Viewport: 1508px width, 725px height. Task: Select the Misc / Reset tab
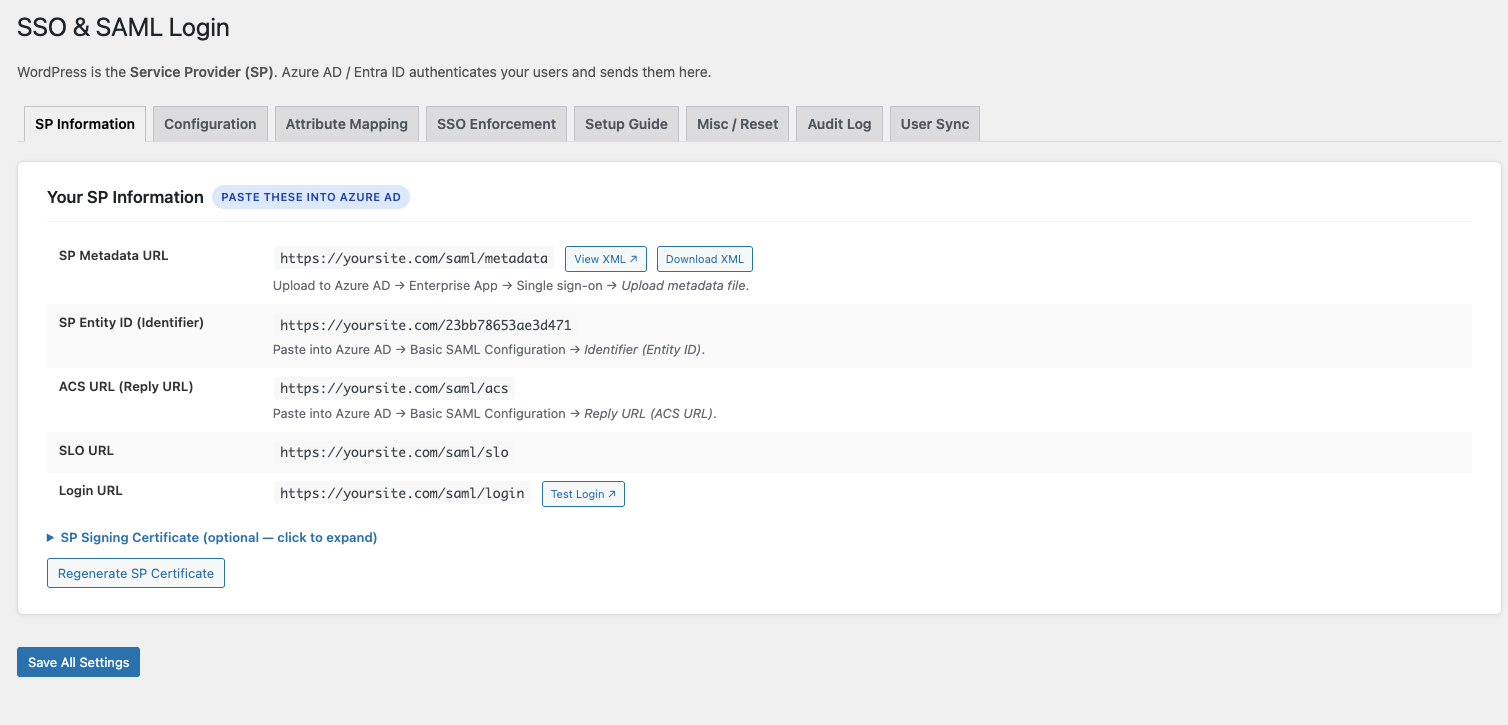pos(738,124)
